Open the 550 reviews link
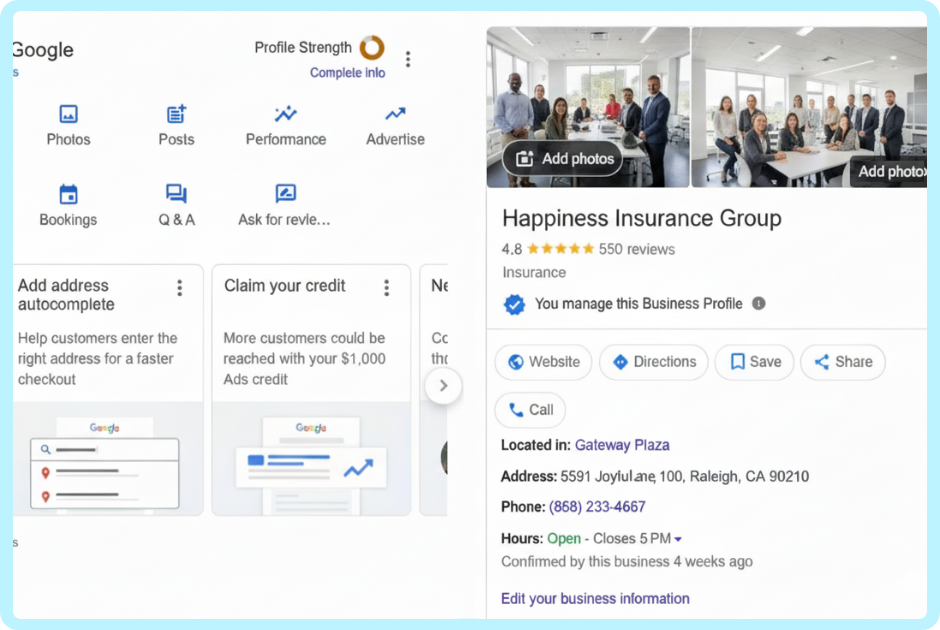 637,249
